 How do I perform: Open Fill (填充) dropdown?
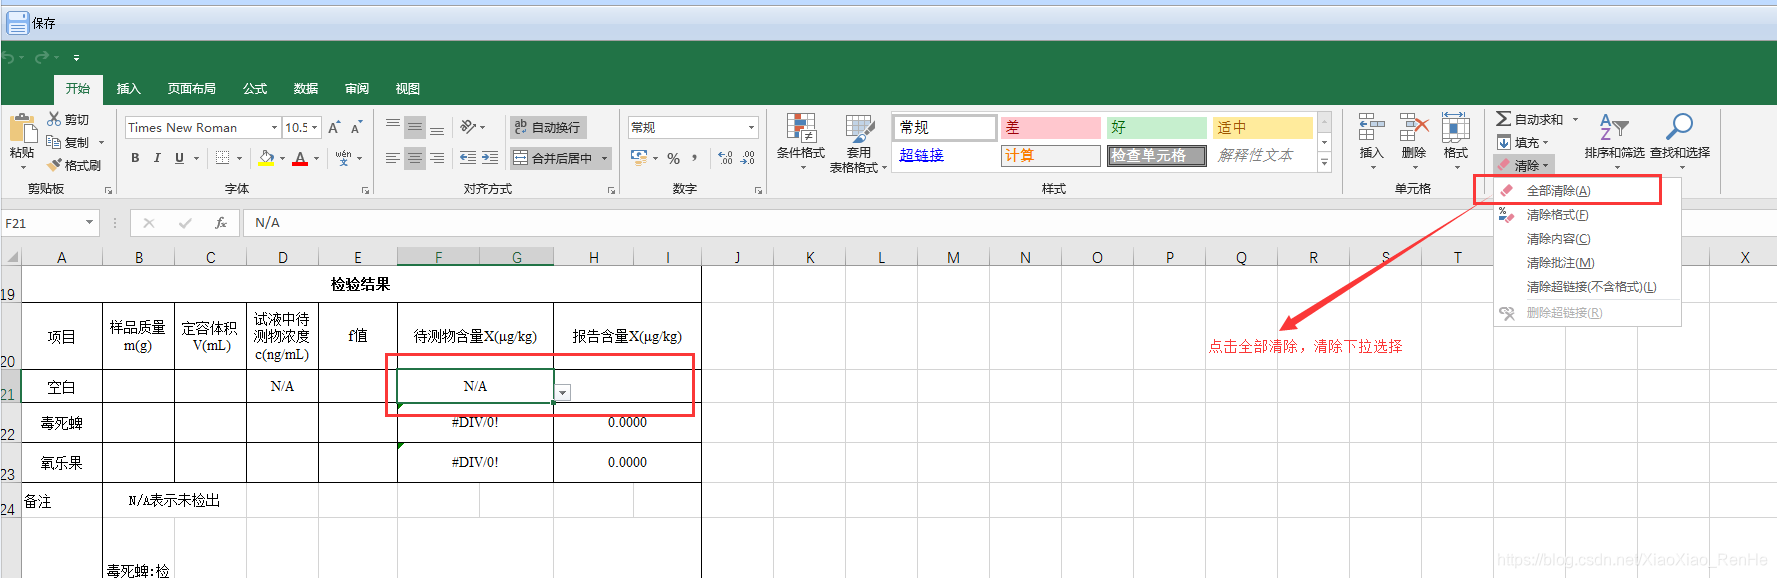1522,142
